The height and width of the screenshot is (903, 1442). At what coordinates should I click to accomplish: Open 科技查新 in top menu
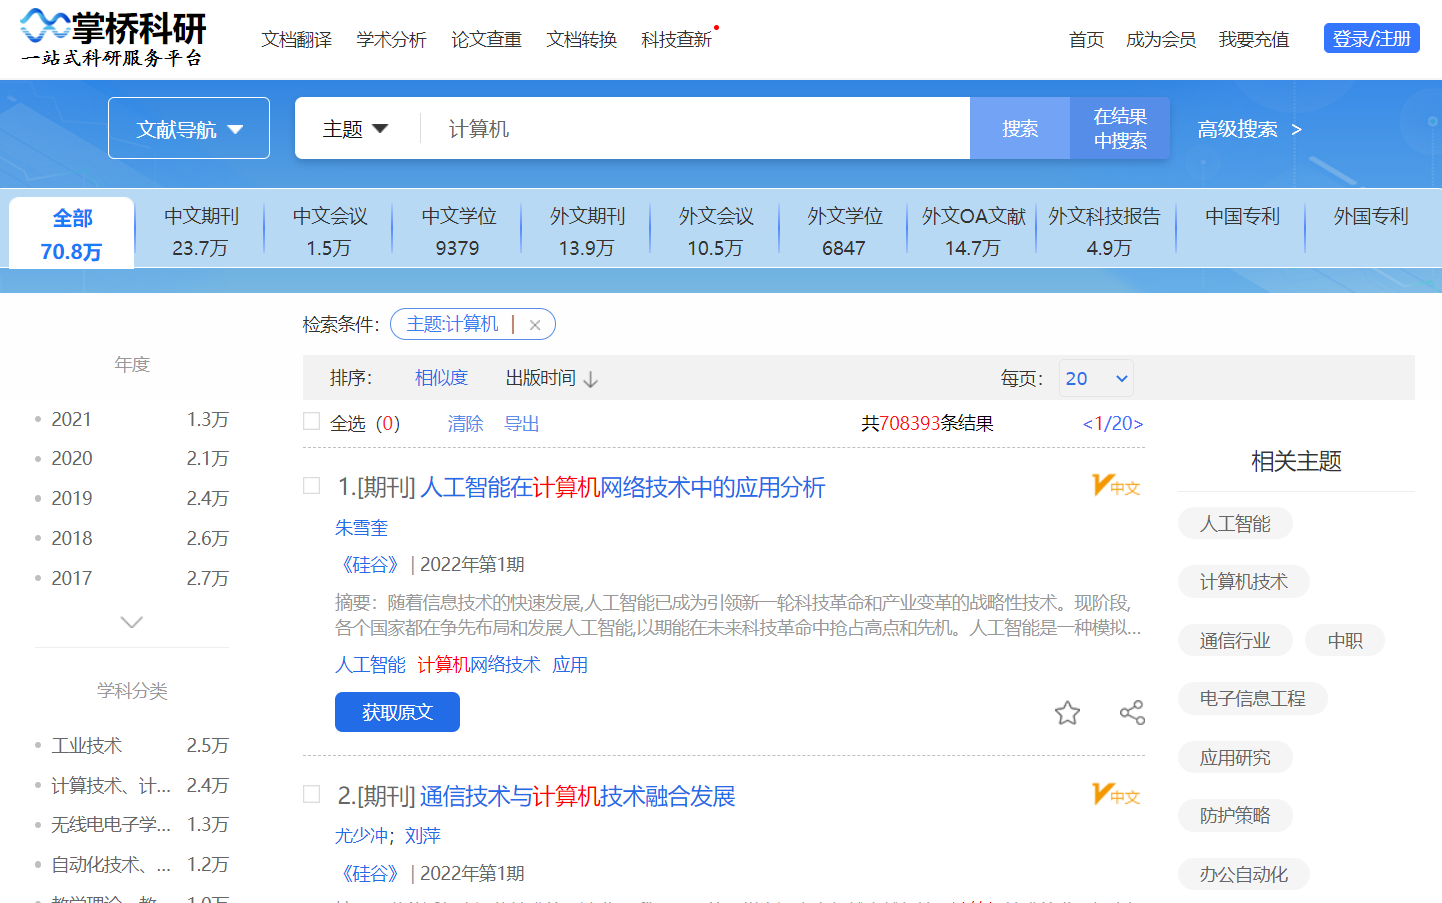pos(677,39)
